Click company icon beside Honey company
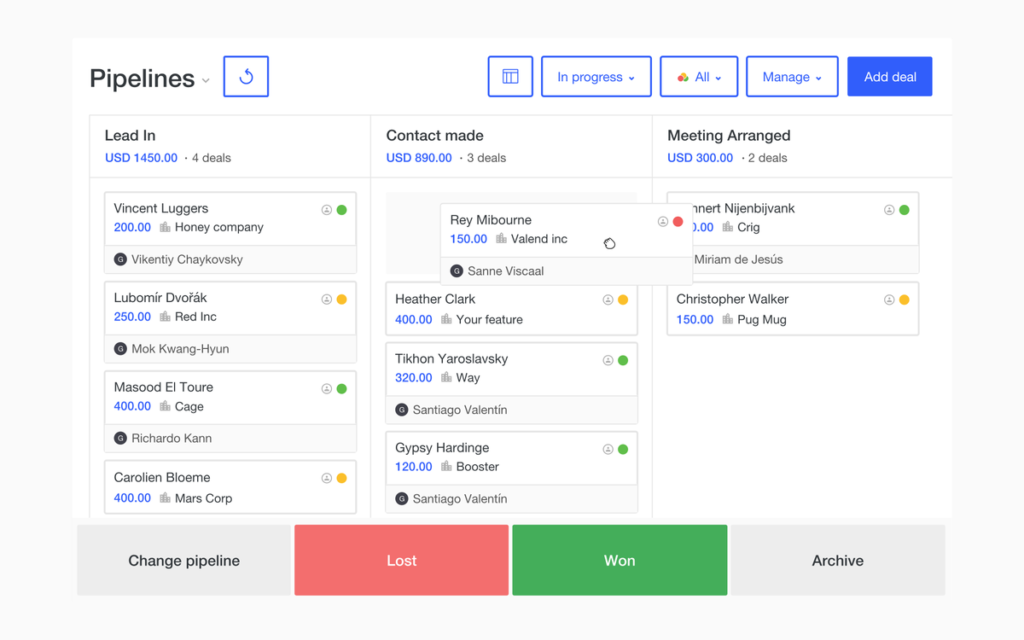The image size is (1024, 640). 165,227
